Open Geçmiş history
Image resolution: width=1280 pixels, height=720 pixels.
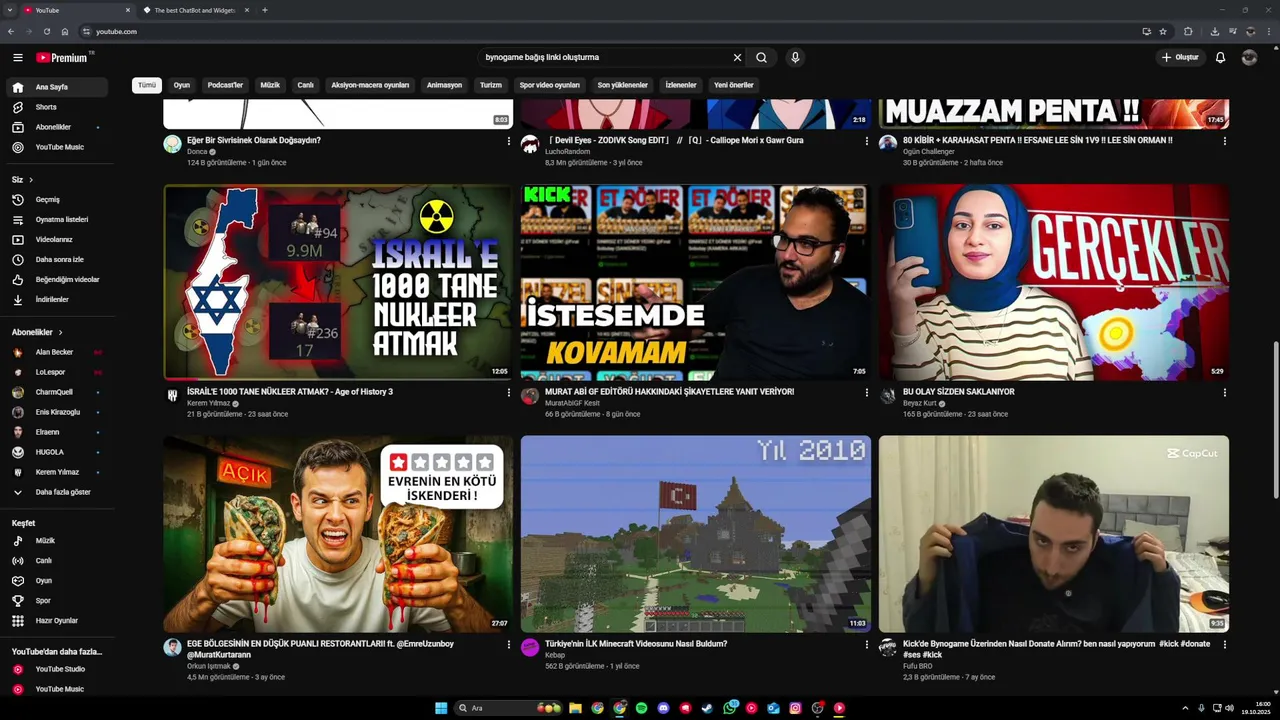tap(58, 199)
